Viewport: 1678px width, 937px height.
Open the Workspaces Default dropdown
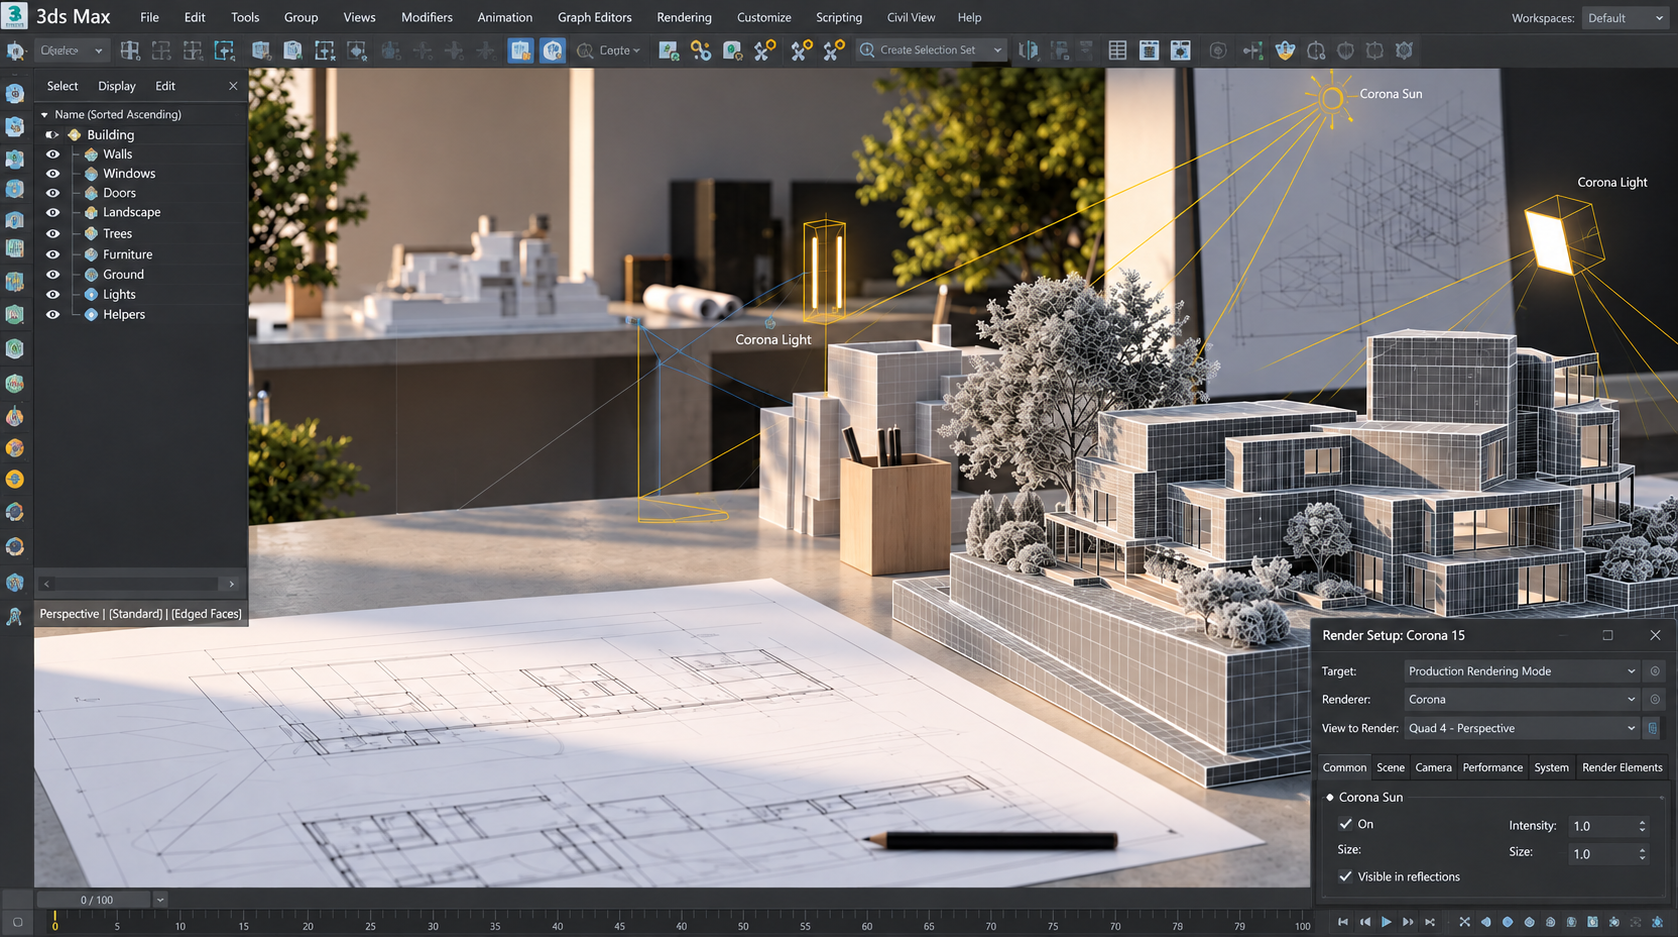point(1625,18)
